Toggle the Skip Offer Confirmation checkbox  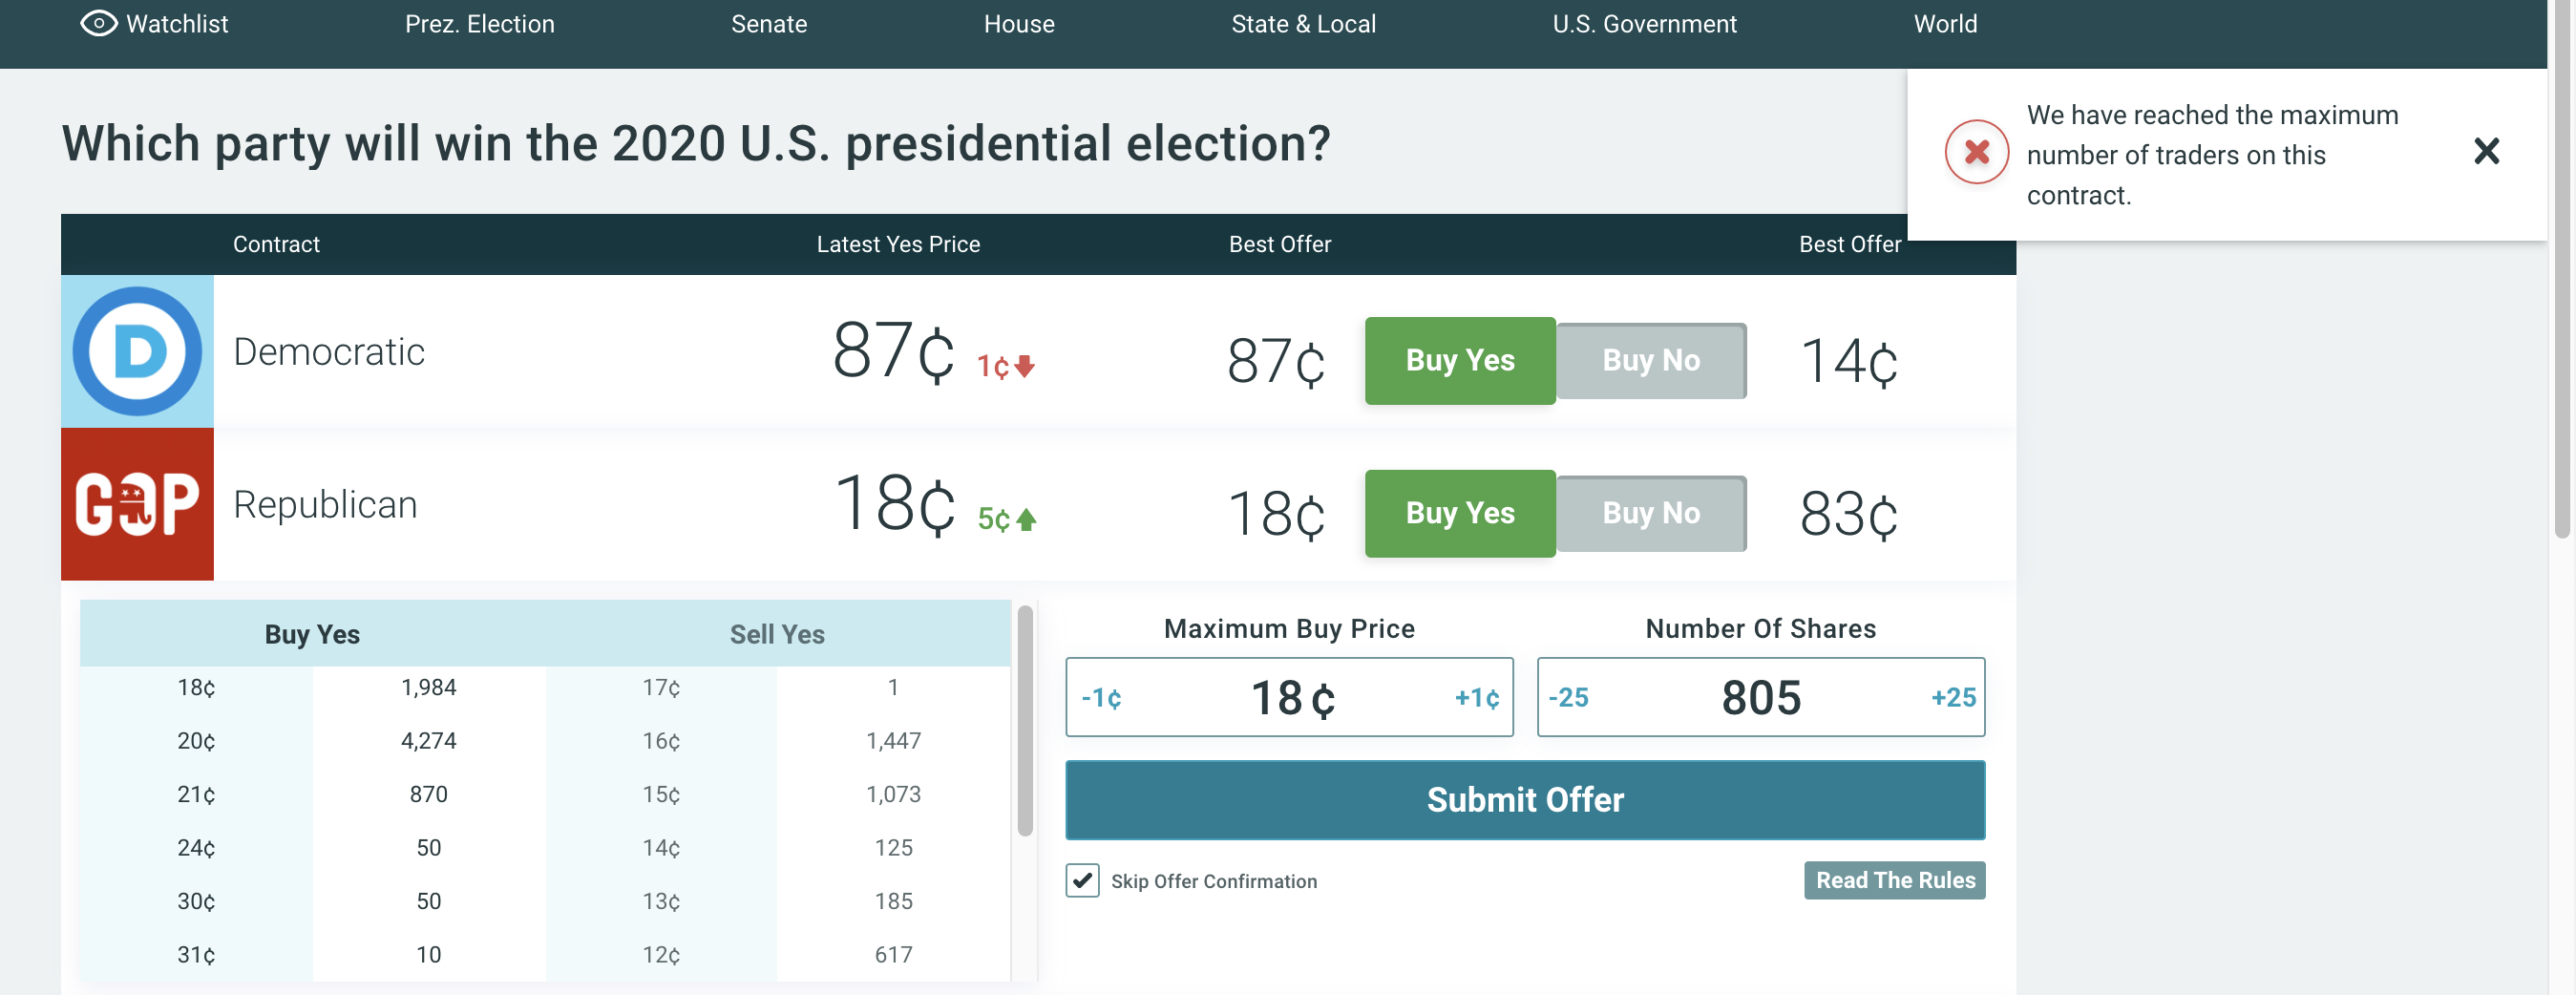(1082, 880)
